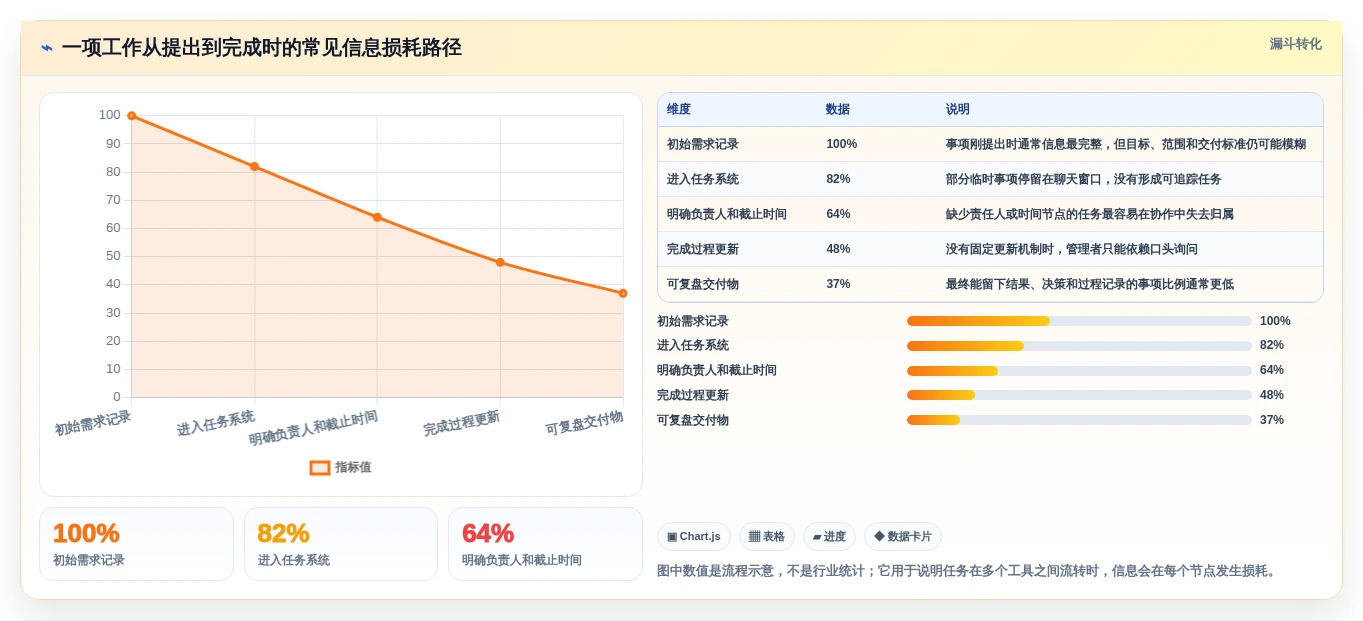Click the 维度 column header

pos(679,109)
